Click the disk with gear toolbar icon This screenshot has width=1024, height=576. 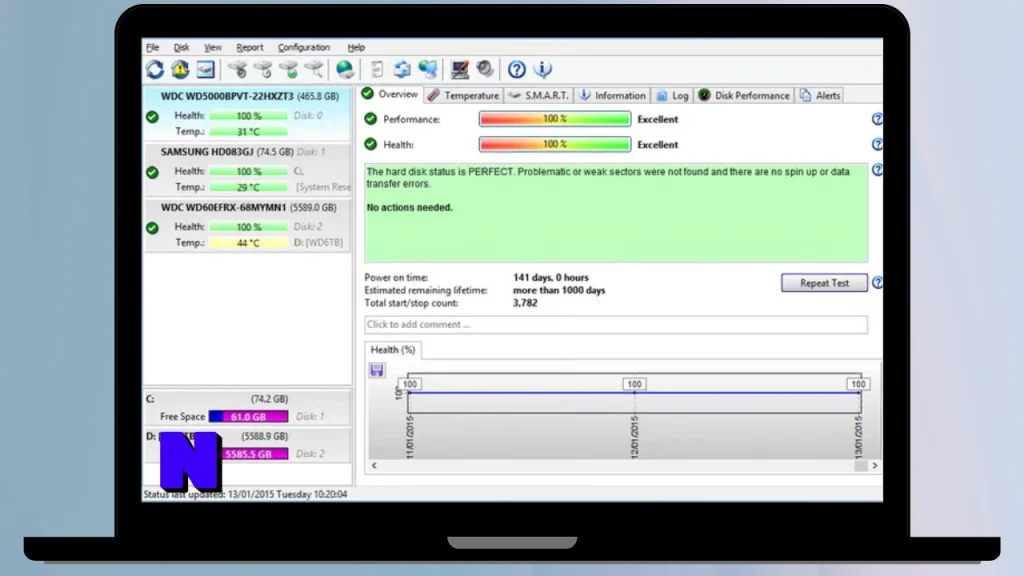[238, 69]
